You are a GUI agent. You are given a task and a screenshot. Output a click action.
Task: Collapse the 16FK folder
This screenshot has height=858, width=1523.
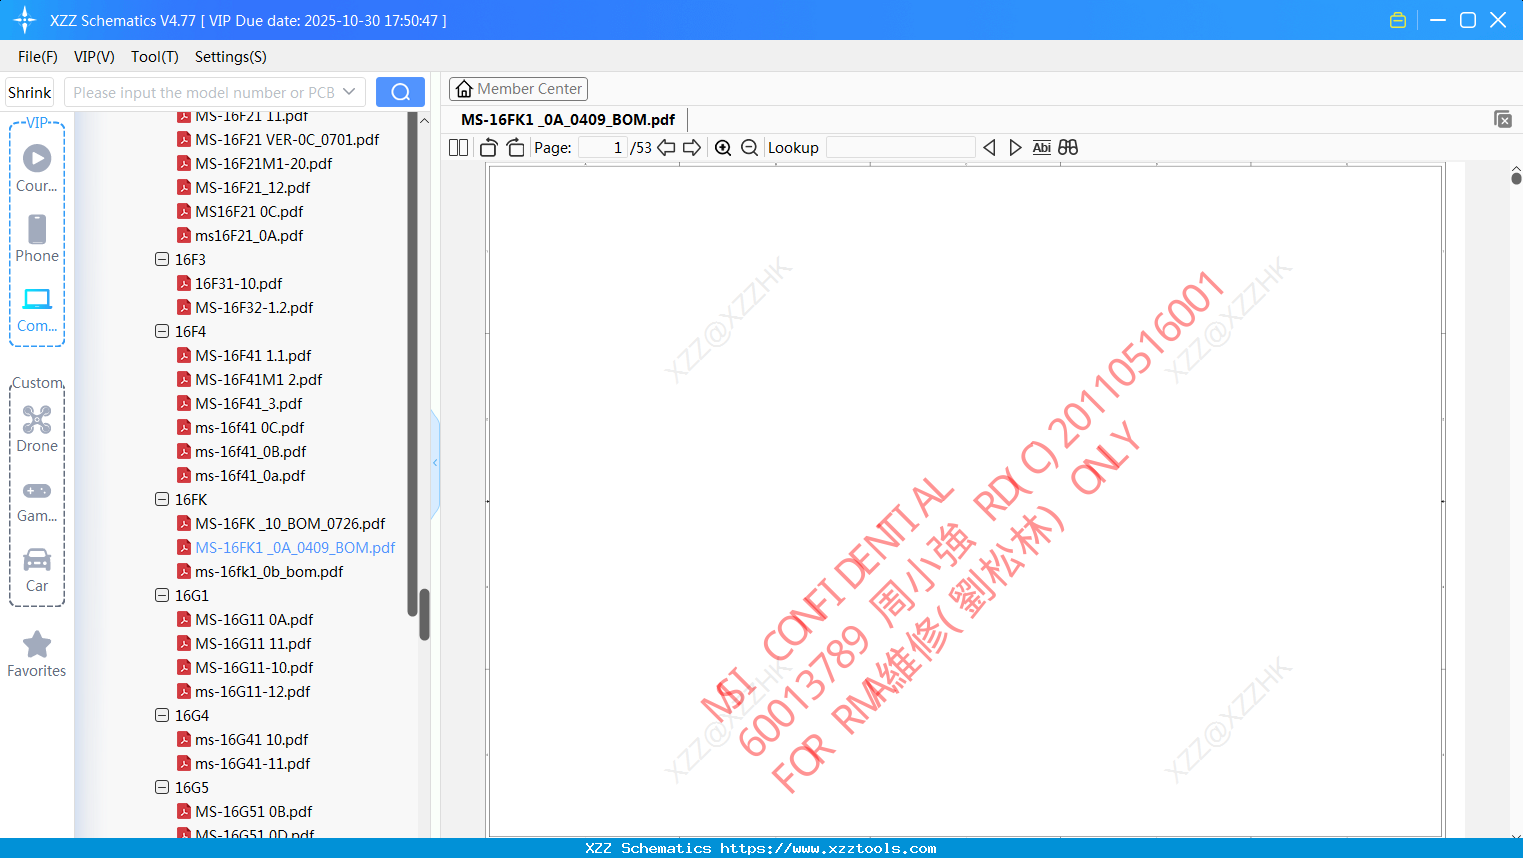[162, 499]
